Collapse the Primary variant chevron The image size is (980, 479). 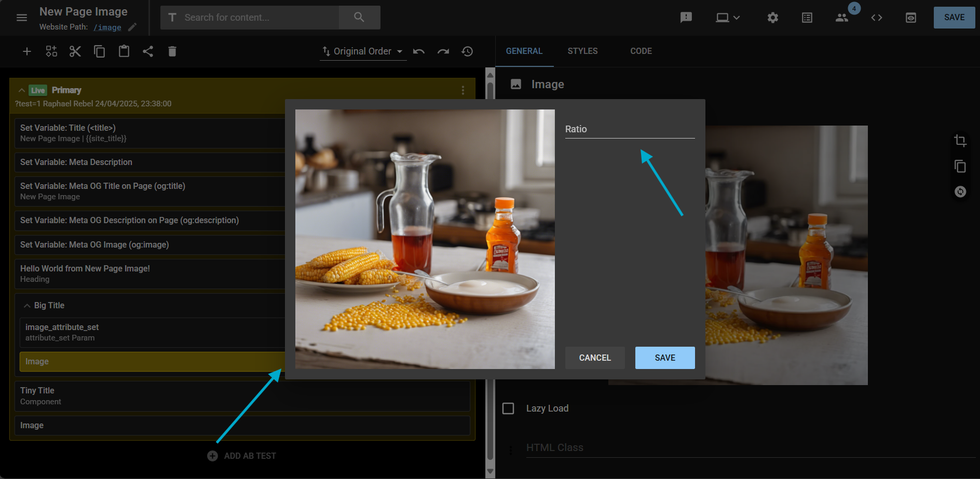pos(21,91)
